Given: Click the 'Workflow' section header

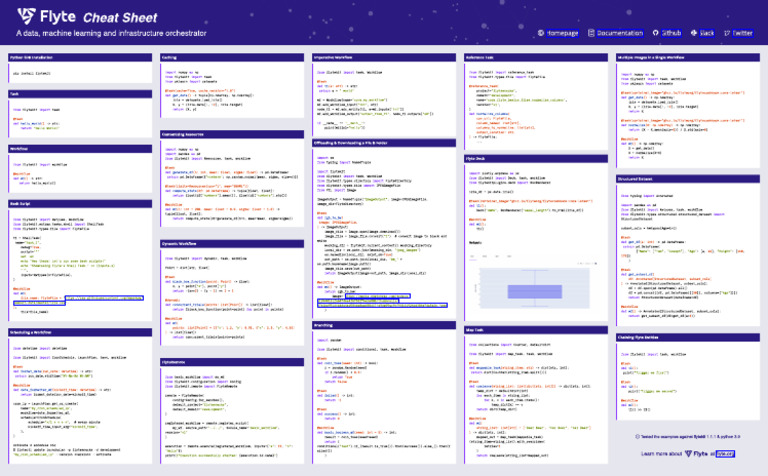Looking at the screenshot, I should click(x=80, y=148).
